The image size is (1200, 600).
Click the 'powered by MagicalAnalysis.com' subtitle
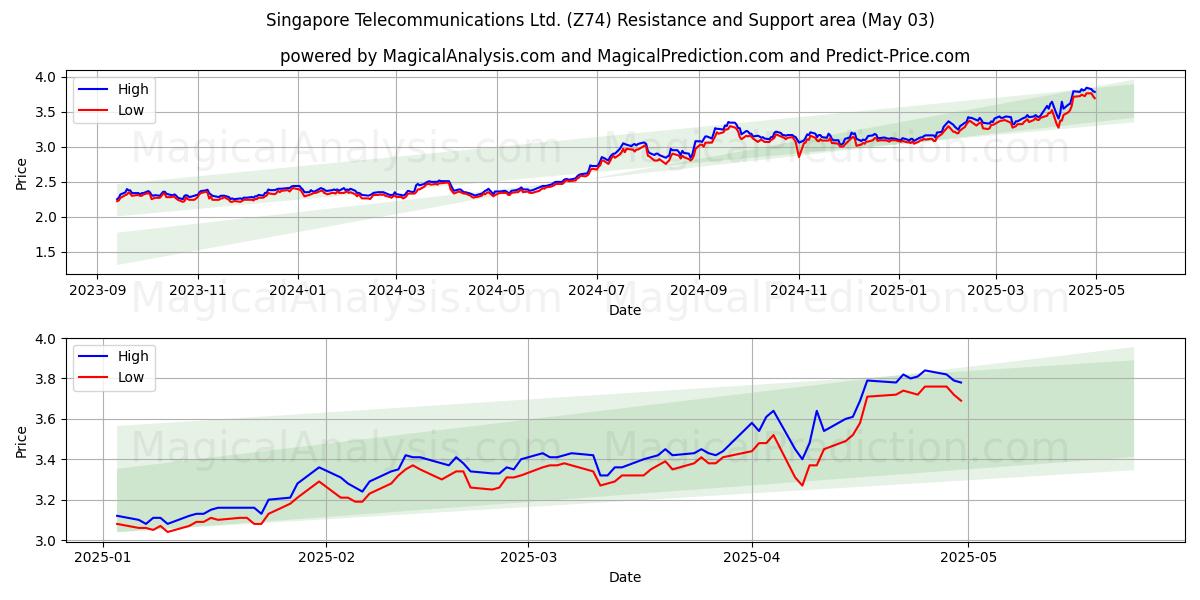pyautogui.click(x=625, y=56)
